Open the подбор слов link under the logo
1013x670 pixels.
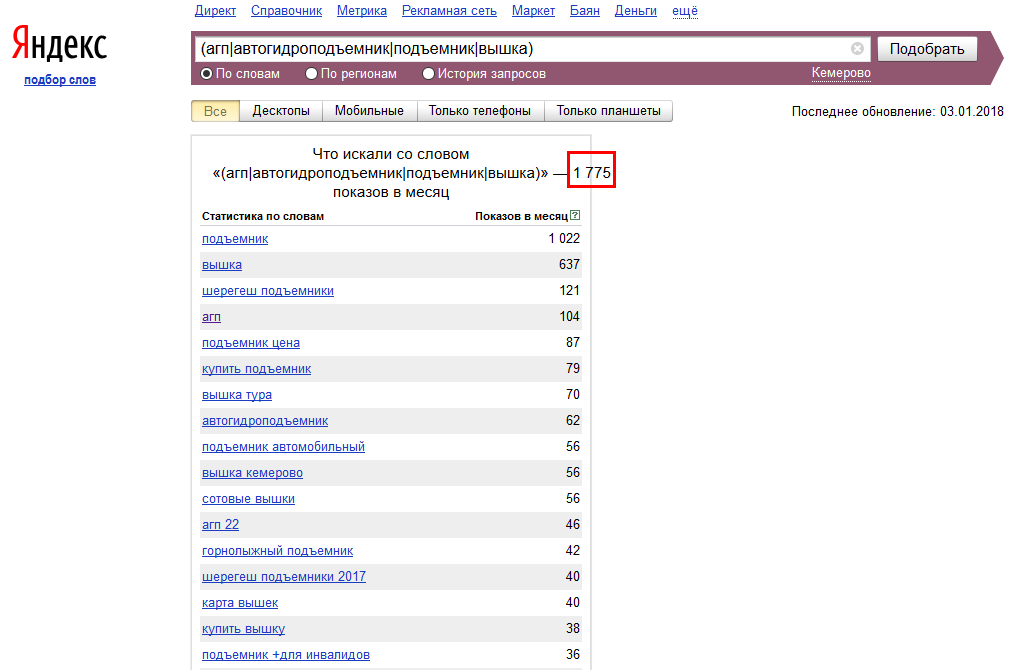(60, 80)
